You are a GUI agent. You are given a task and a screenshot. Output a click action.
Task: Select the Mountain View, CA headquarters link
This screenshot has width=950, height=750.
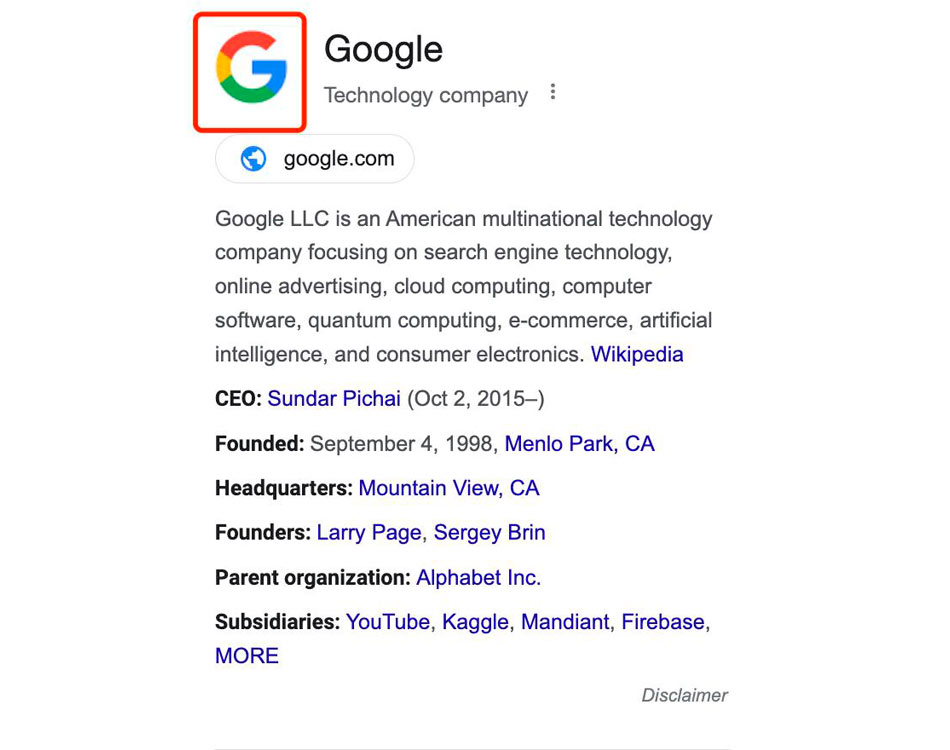(x=448, y=488)
